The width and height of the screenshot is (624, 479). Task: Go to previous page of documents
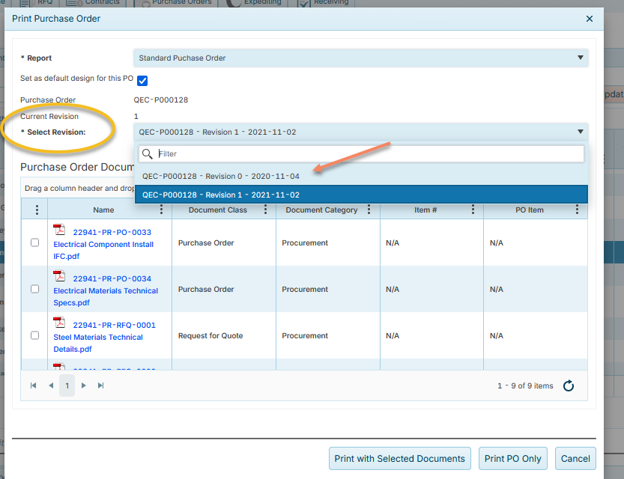pyautogui.click(x=51, y=385)
